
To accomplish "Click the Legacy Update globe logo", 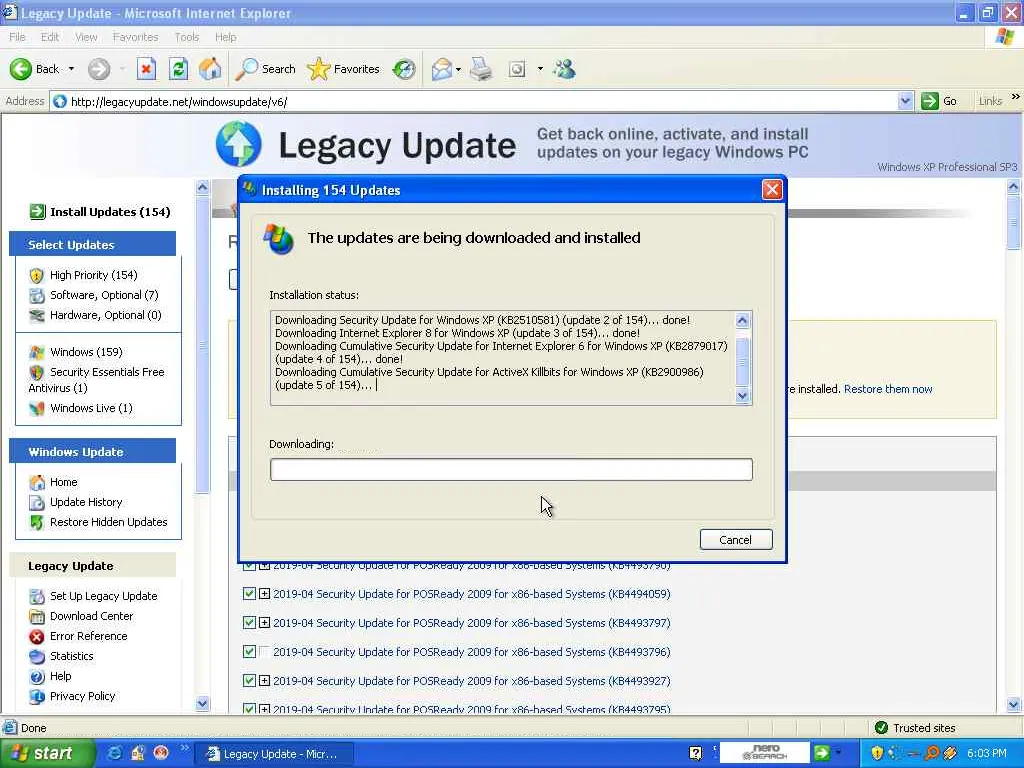I will coord(238,144).
